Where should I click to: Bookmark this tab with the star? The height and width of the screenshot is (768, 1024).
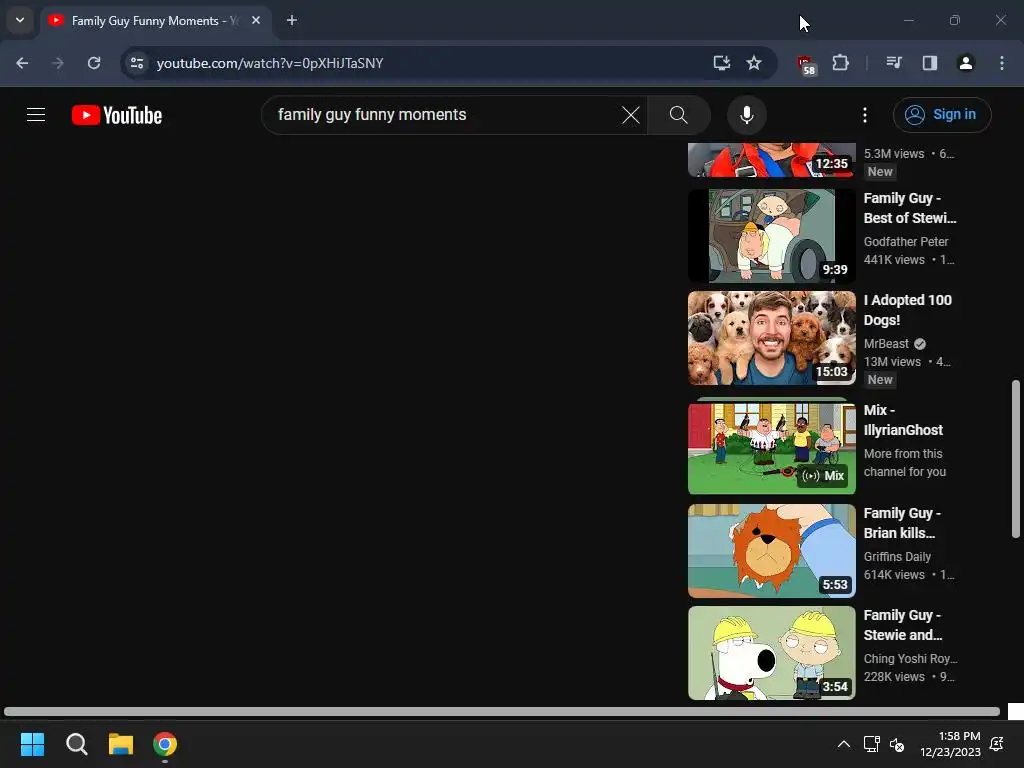click(754, 63)
